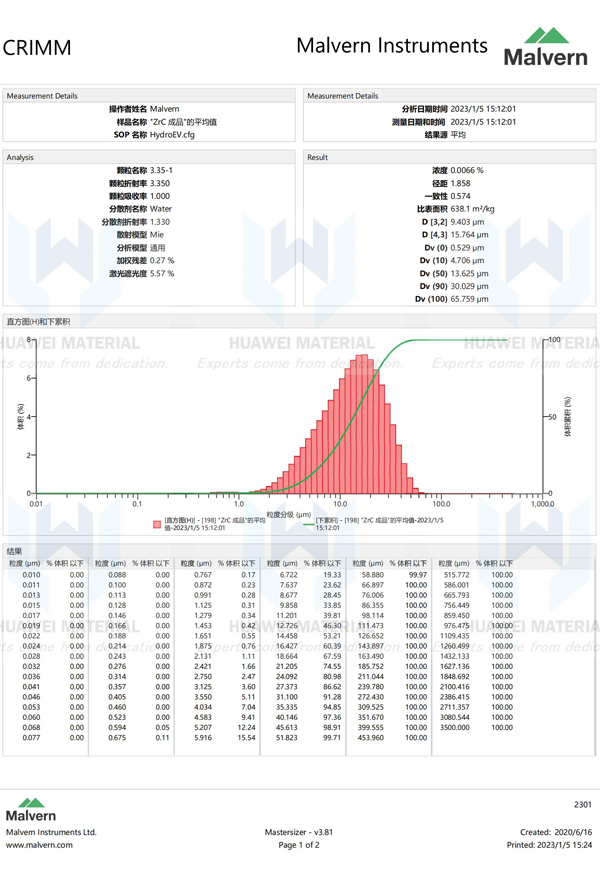The width and height of the screenshot is (600, 875).
Task: Click the Malvern Instruments header title
Action: pos(392,46)
